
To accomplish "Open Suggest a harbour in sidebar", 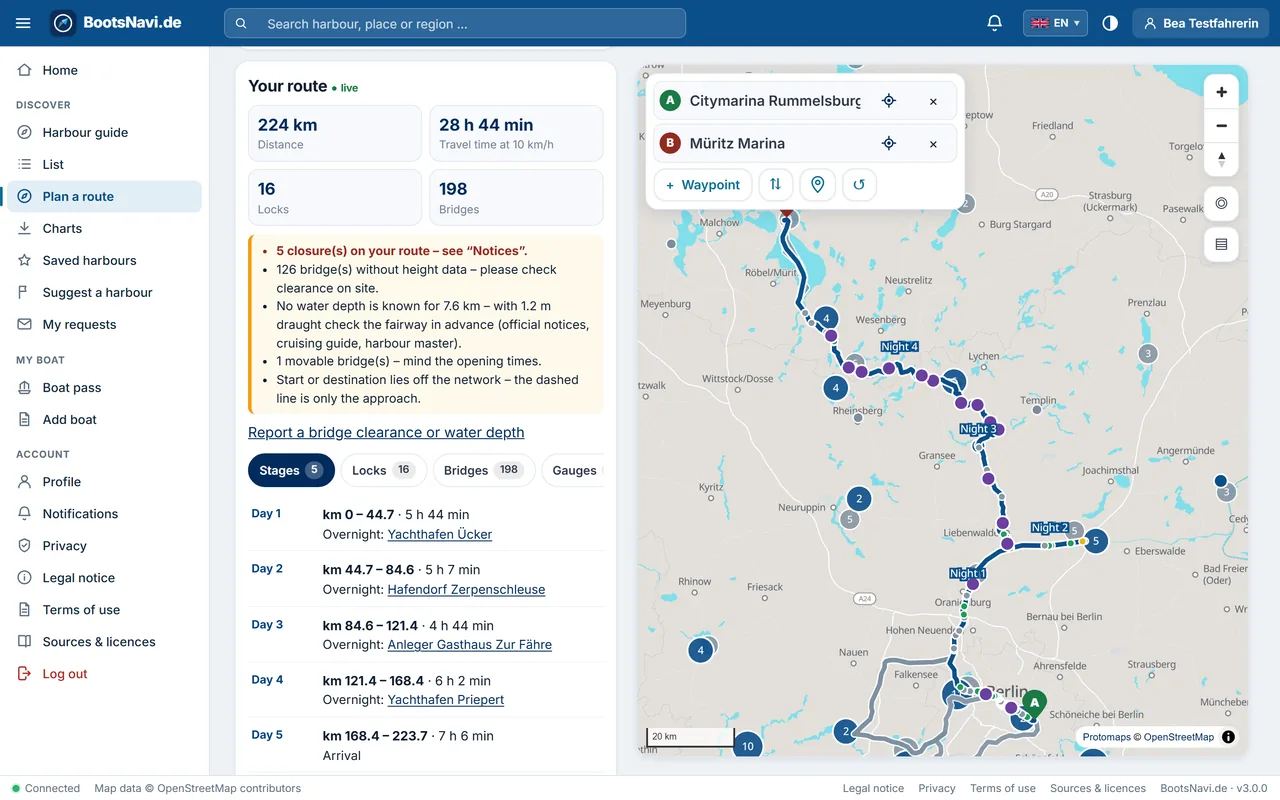I will pos(104,292).
